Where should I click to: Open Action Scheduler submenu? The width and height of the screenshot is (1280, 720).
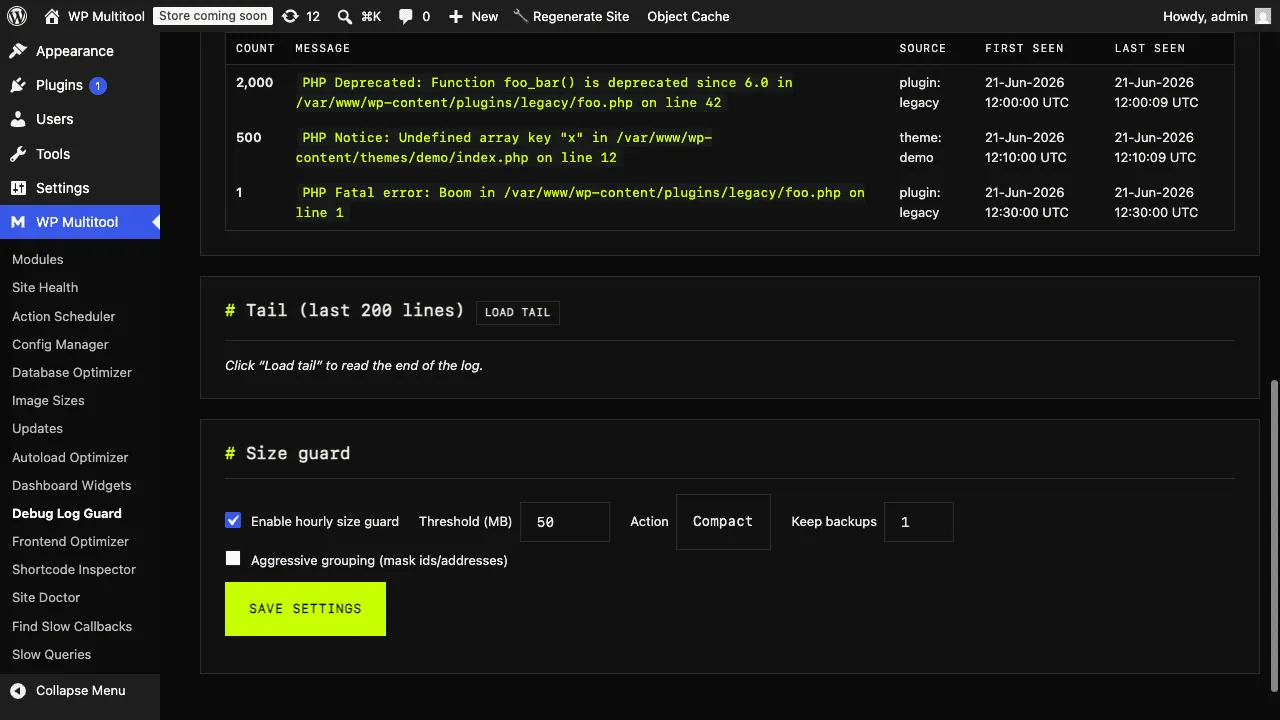coord(64,316)
